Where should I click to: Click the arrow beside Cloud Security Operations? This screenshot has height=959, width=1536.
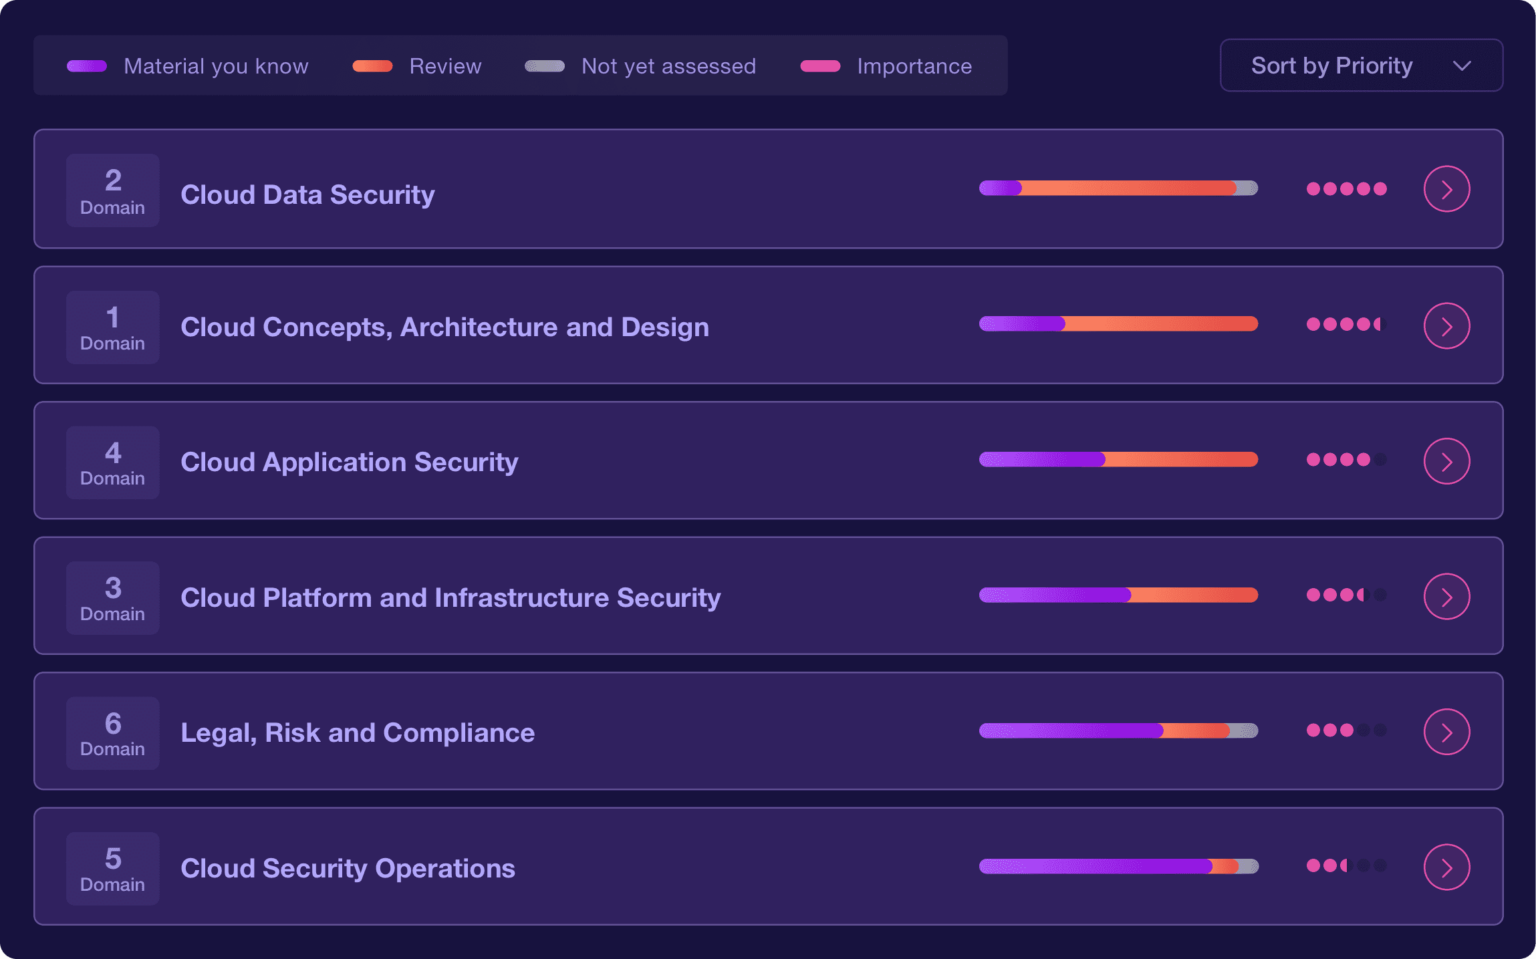point(1446,867)
